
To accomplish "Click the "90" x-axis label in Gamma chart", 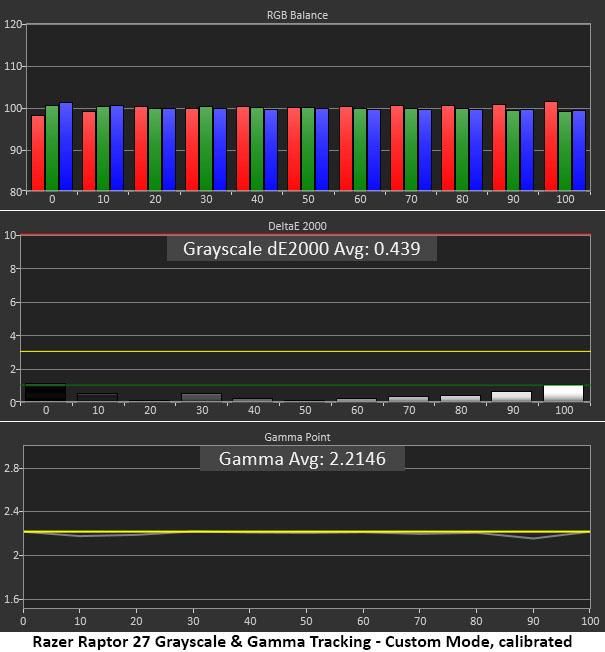I will point(533,621).
